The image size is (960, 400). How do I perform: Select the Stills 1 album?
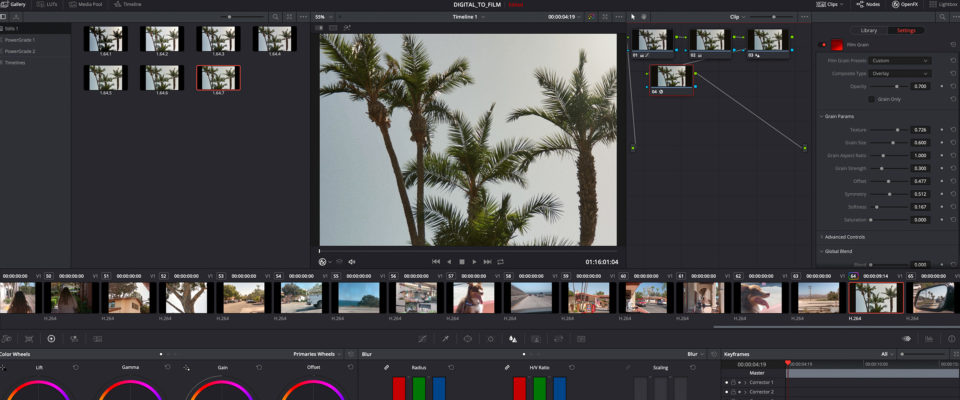[x=36, y=28]
